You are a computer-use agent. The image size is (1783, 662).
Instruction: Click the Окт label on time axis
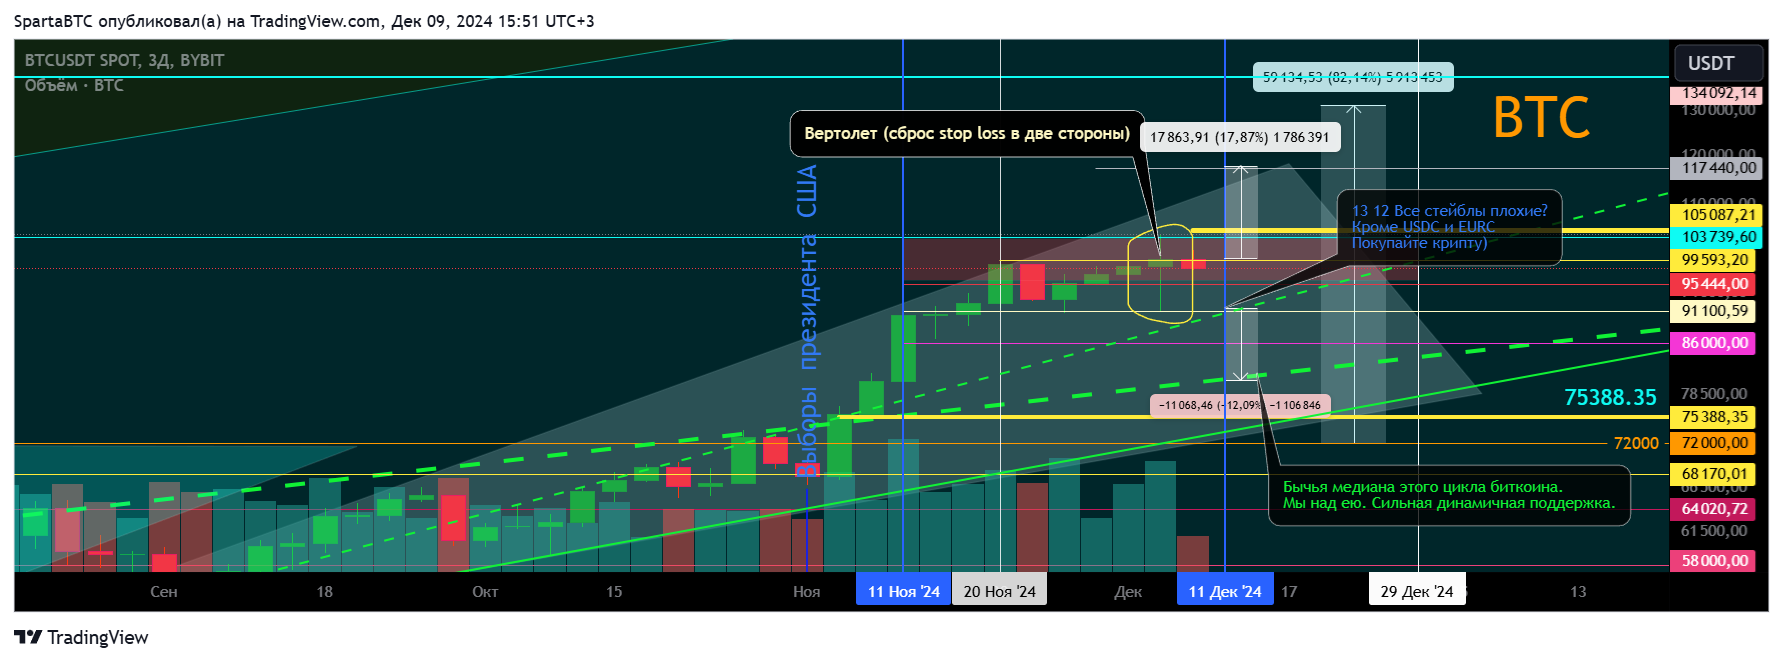pos(485,592)
